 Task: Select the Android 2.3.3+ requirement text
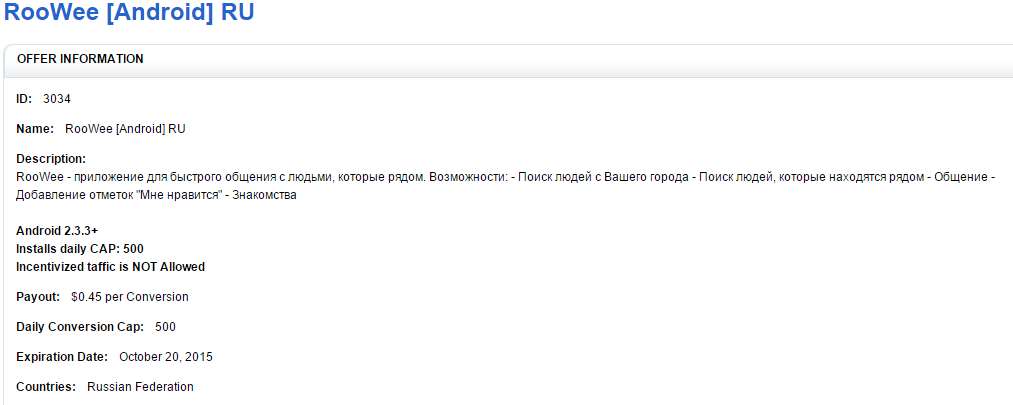(x=57, y=231)
